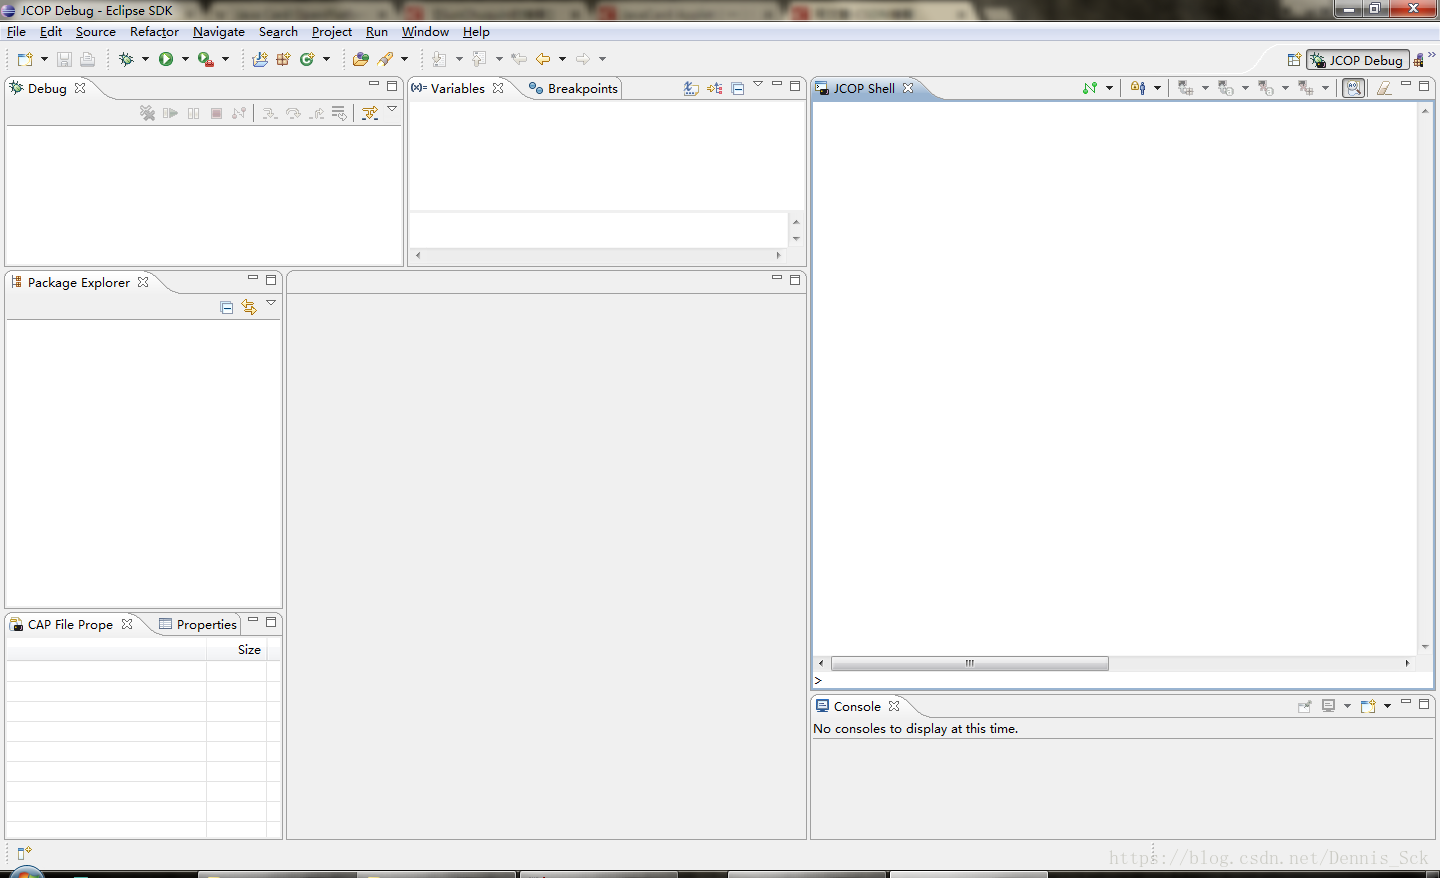Open the New wizard dropdown arrow
The image size is (1440, 878).
pyautogui.click(x=44, y=60)
